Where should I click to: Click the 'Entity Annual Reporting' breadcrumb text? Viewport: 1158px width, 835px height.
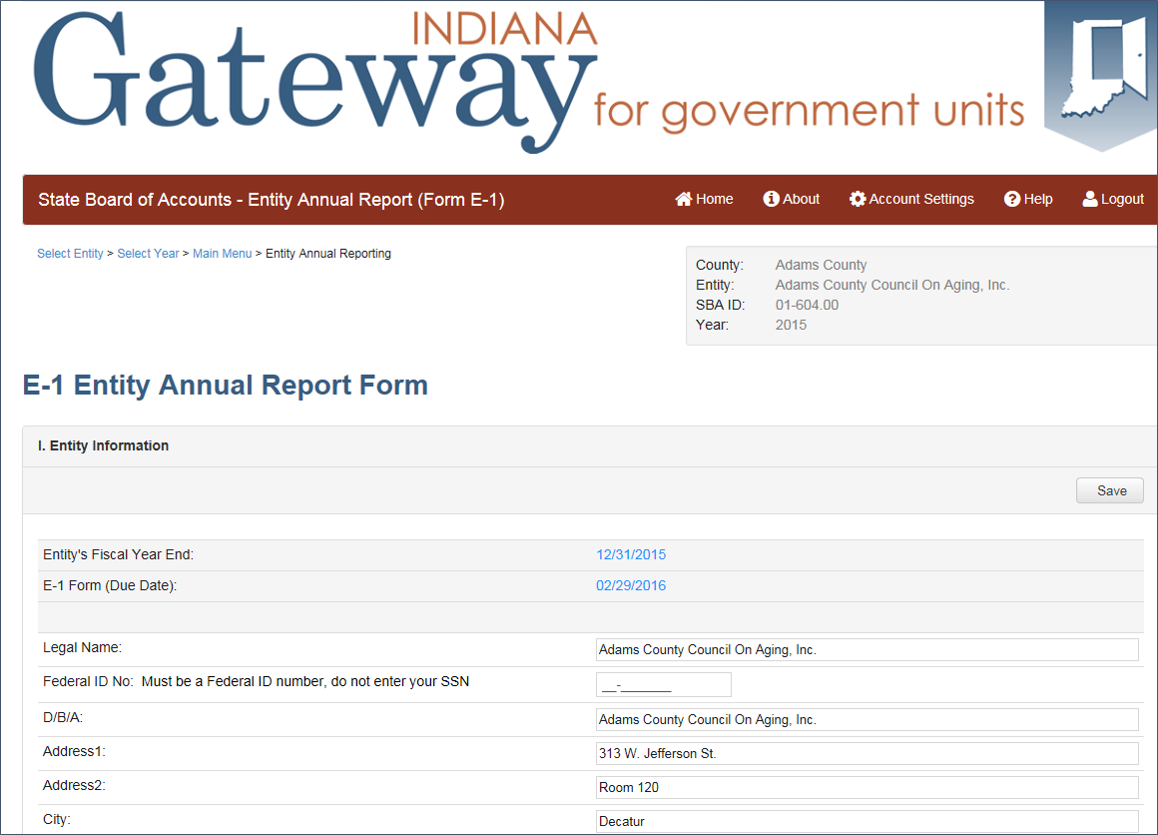[x=328, y=253]
